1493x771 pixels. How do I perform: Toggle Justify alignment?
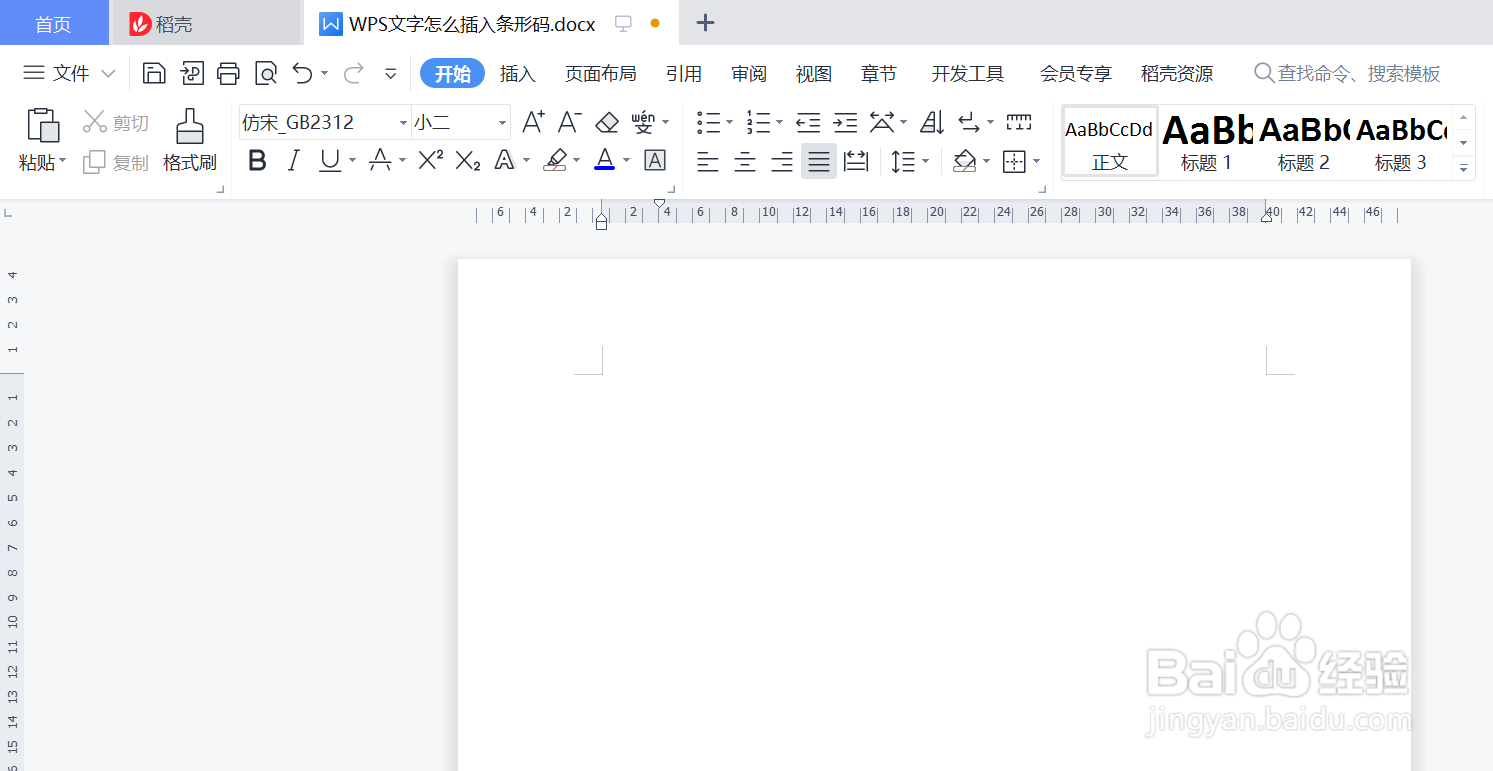point(819,161)
